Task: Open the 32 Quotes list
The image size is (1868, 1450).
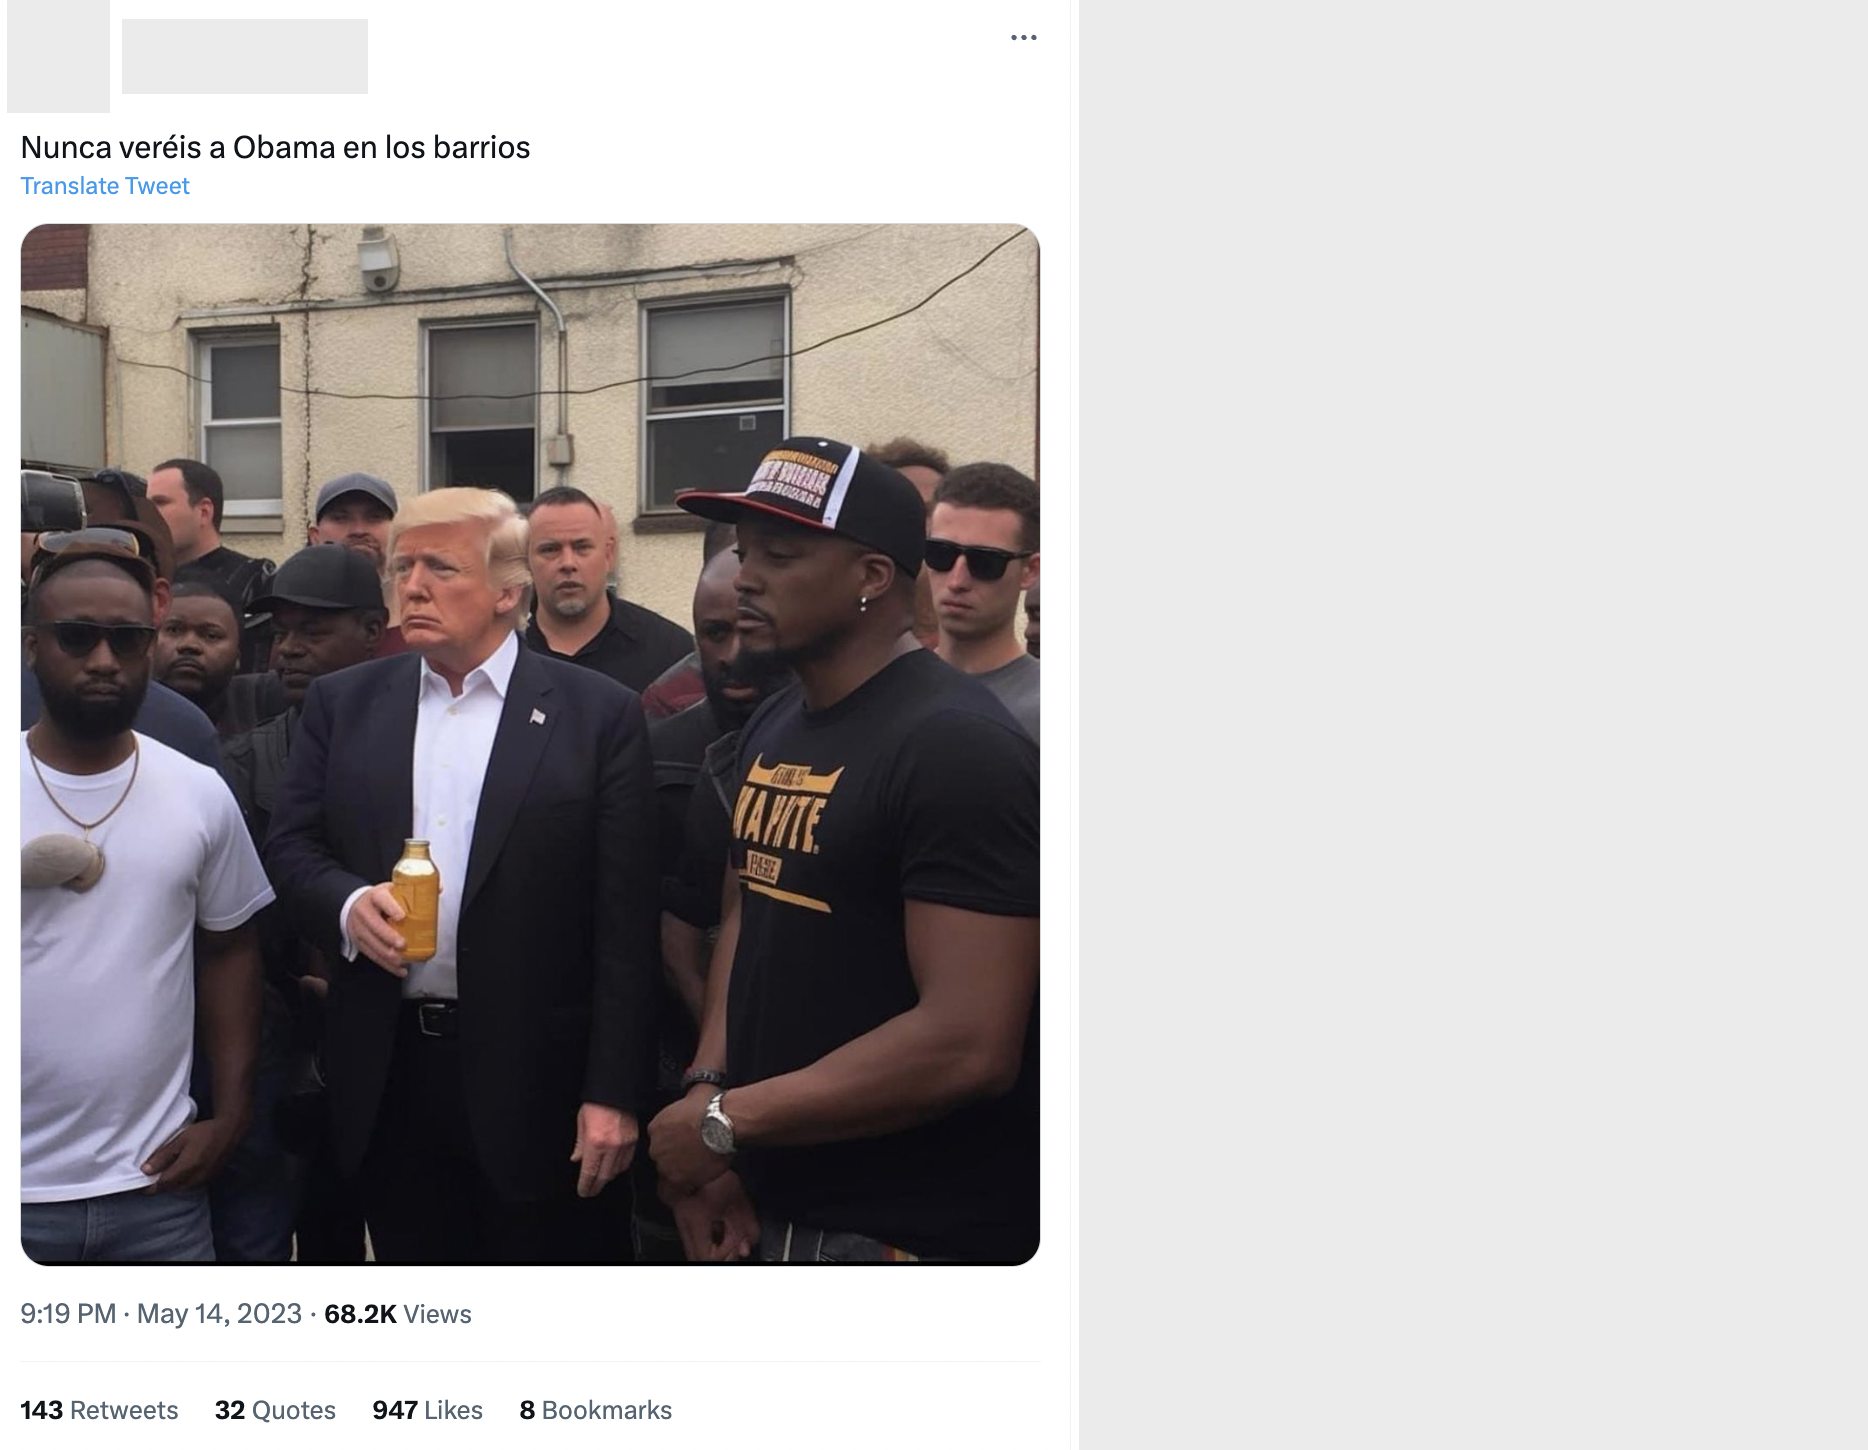Action: 275,1410
